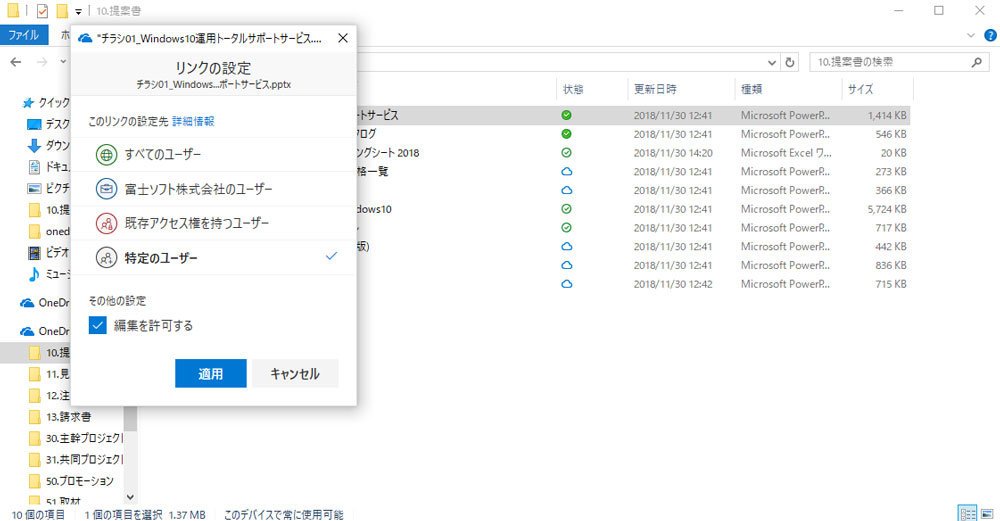Image resolution: width=1000 pixels, height=521 pixels.
Task: Open the デスク (Desktop) sidebar item
Action: [48, 124]
